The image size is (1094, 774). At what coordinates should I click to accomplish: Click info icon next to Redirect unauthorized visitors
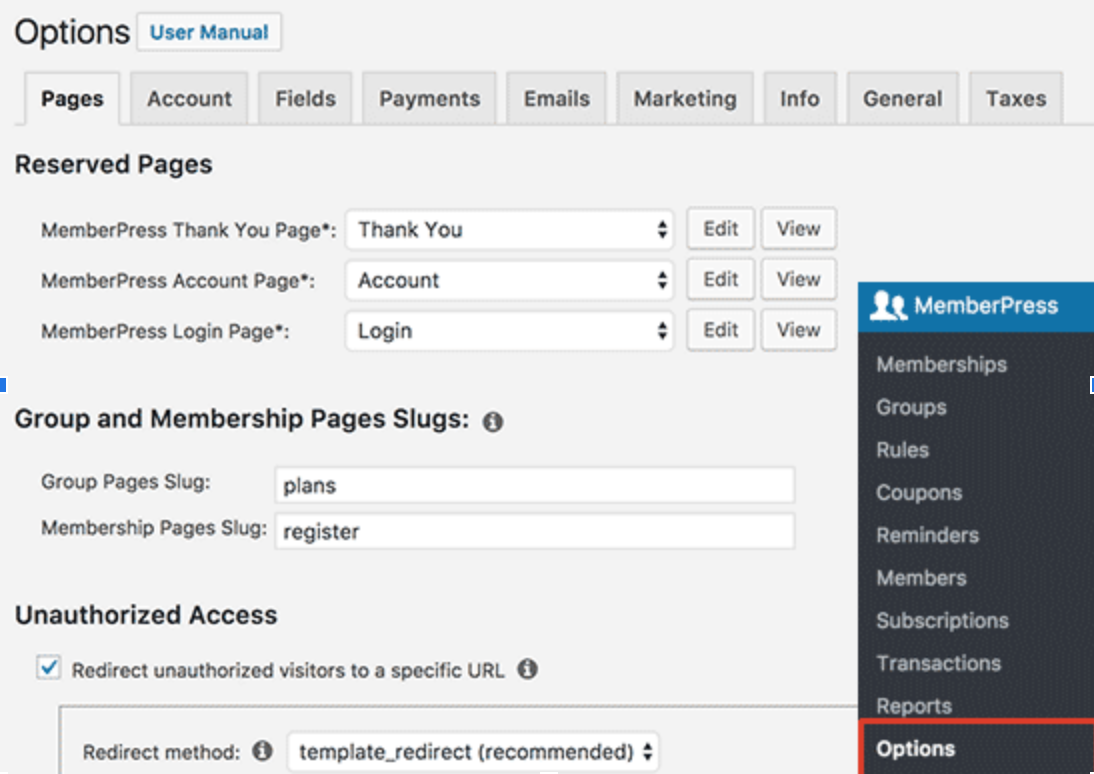[x=527, y=669]
